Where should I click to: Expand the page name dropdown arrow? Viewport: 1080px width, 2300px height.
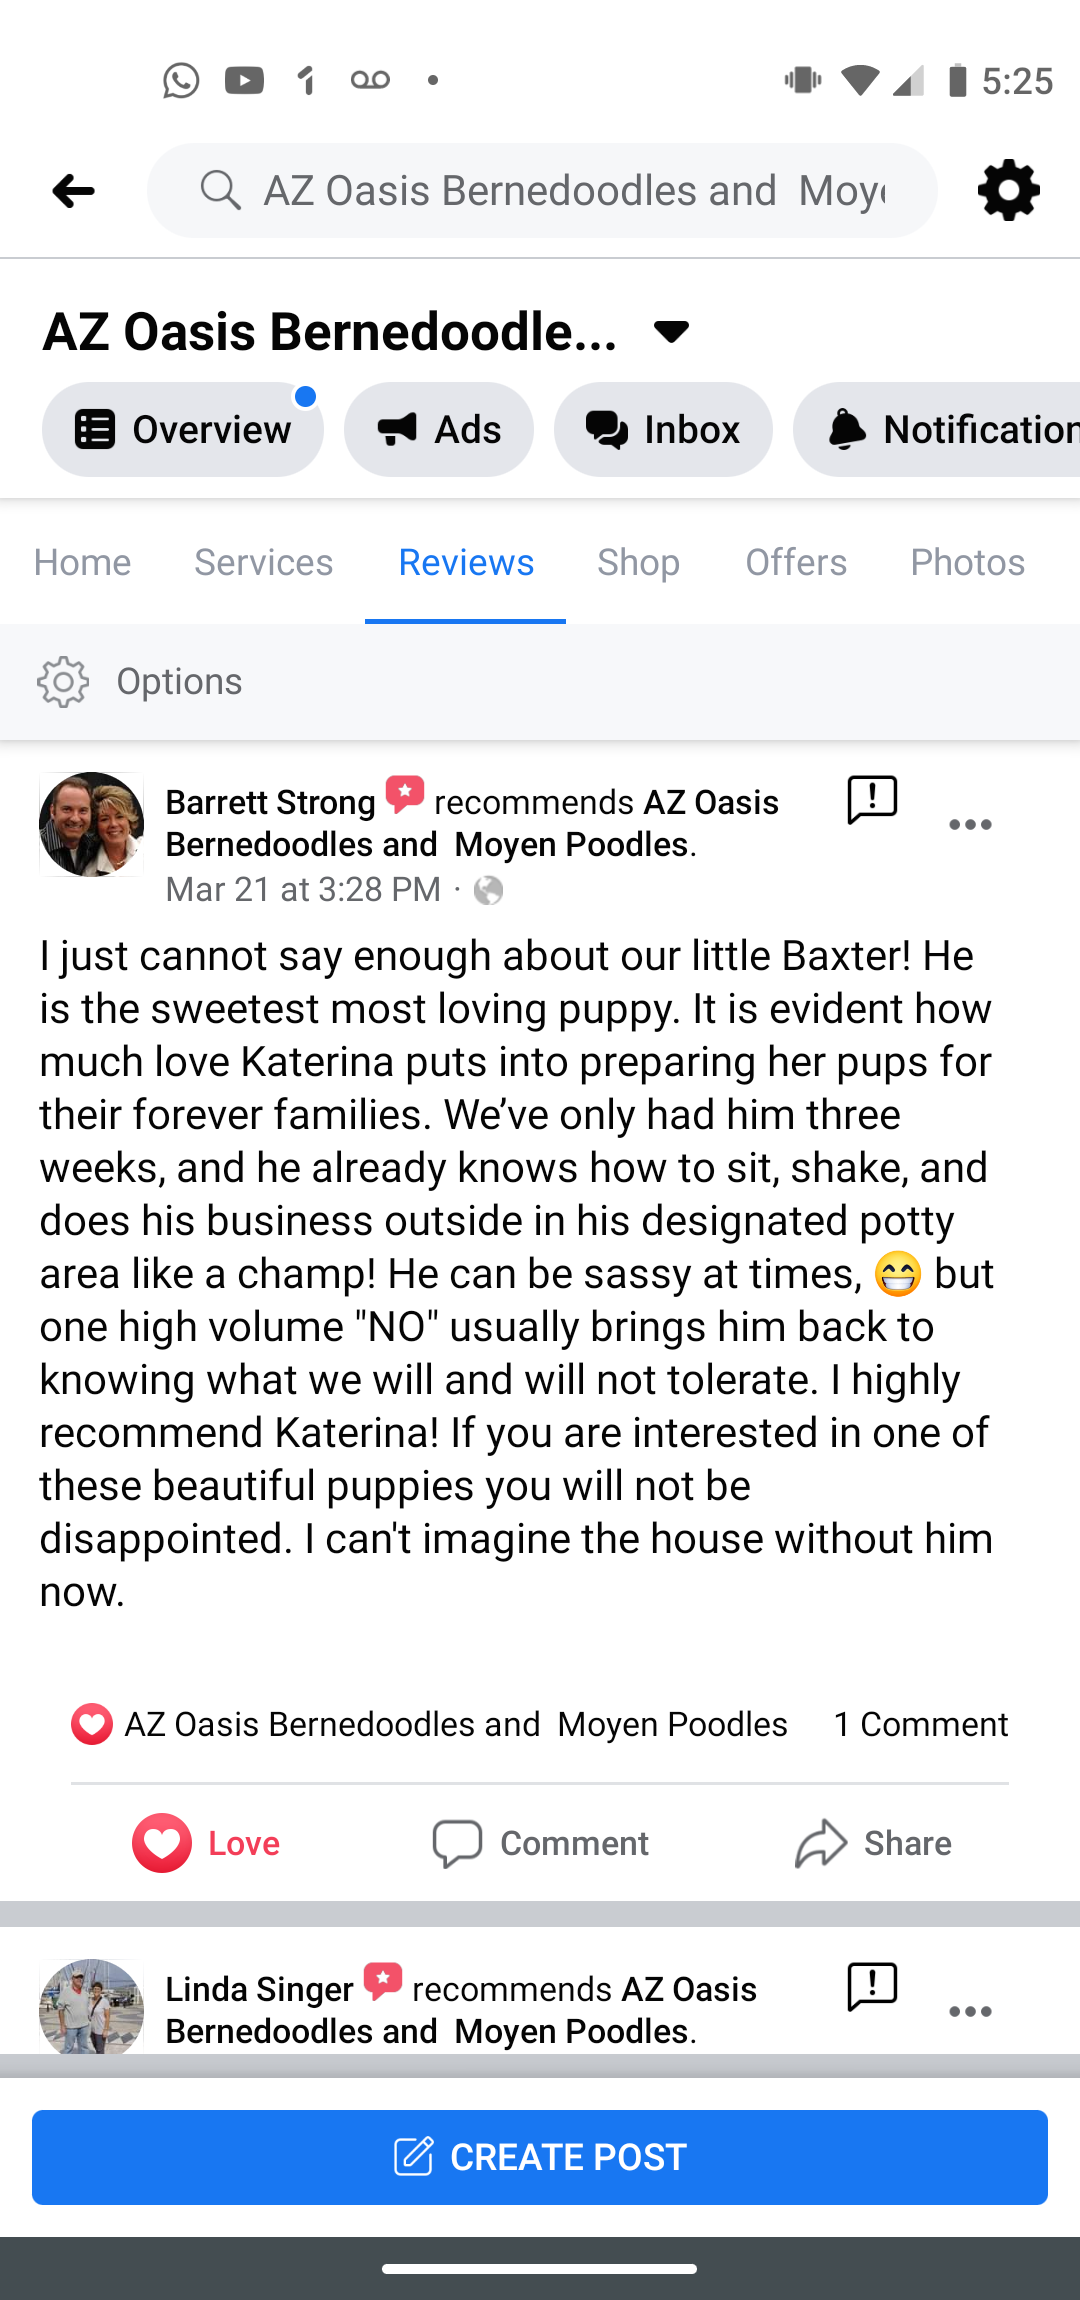point(671,332)
